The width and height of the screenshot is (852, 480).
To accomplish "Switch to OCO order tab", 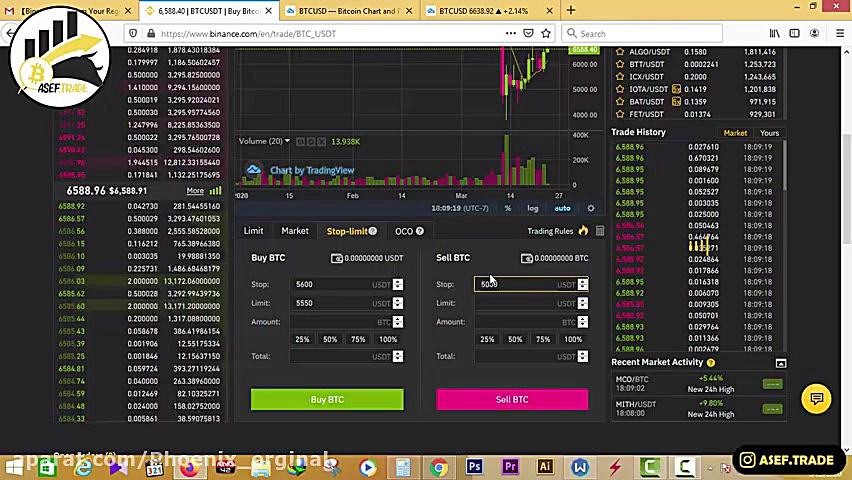I will 404,231.
